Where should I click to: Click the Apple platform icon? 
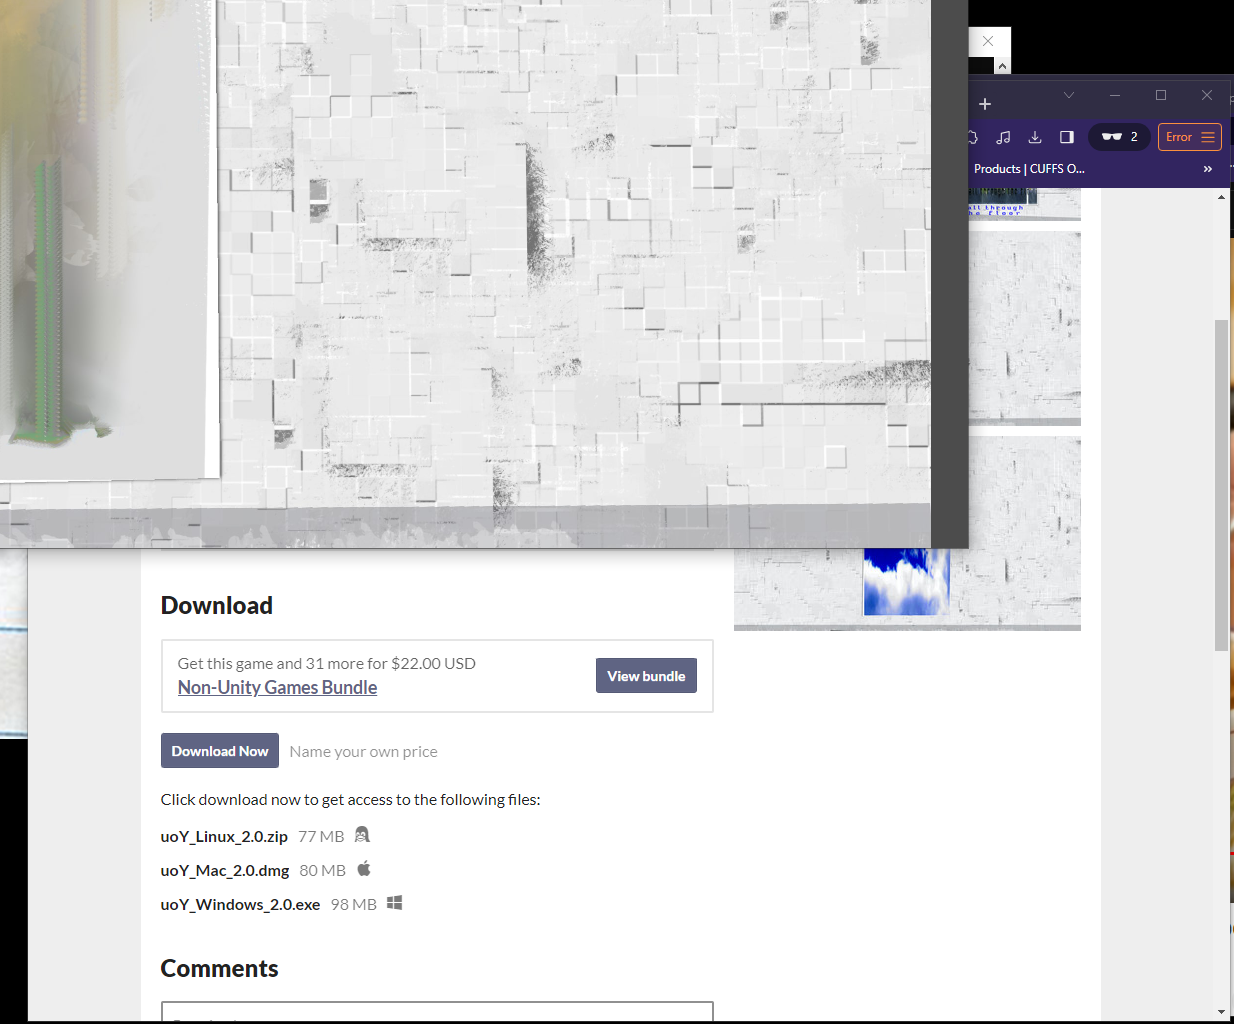click(x=364, y=869)
